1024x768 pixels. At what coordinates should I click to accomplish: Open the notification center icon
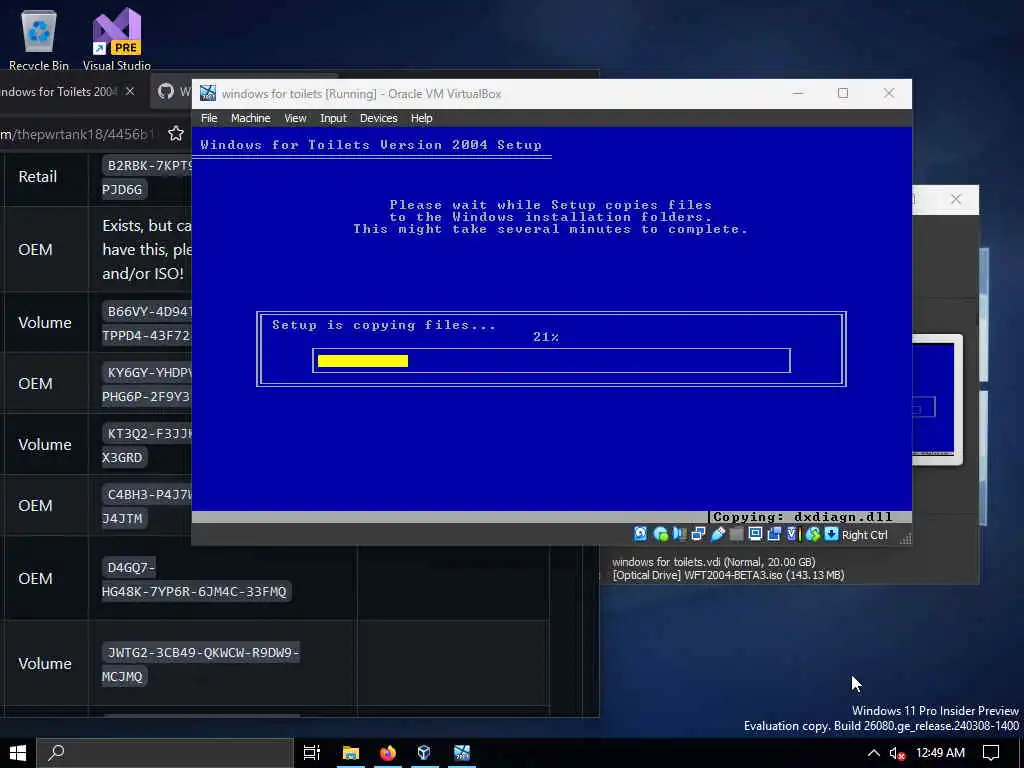click(x=991, y=753)
